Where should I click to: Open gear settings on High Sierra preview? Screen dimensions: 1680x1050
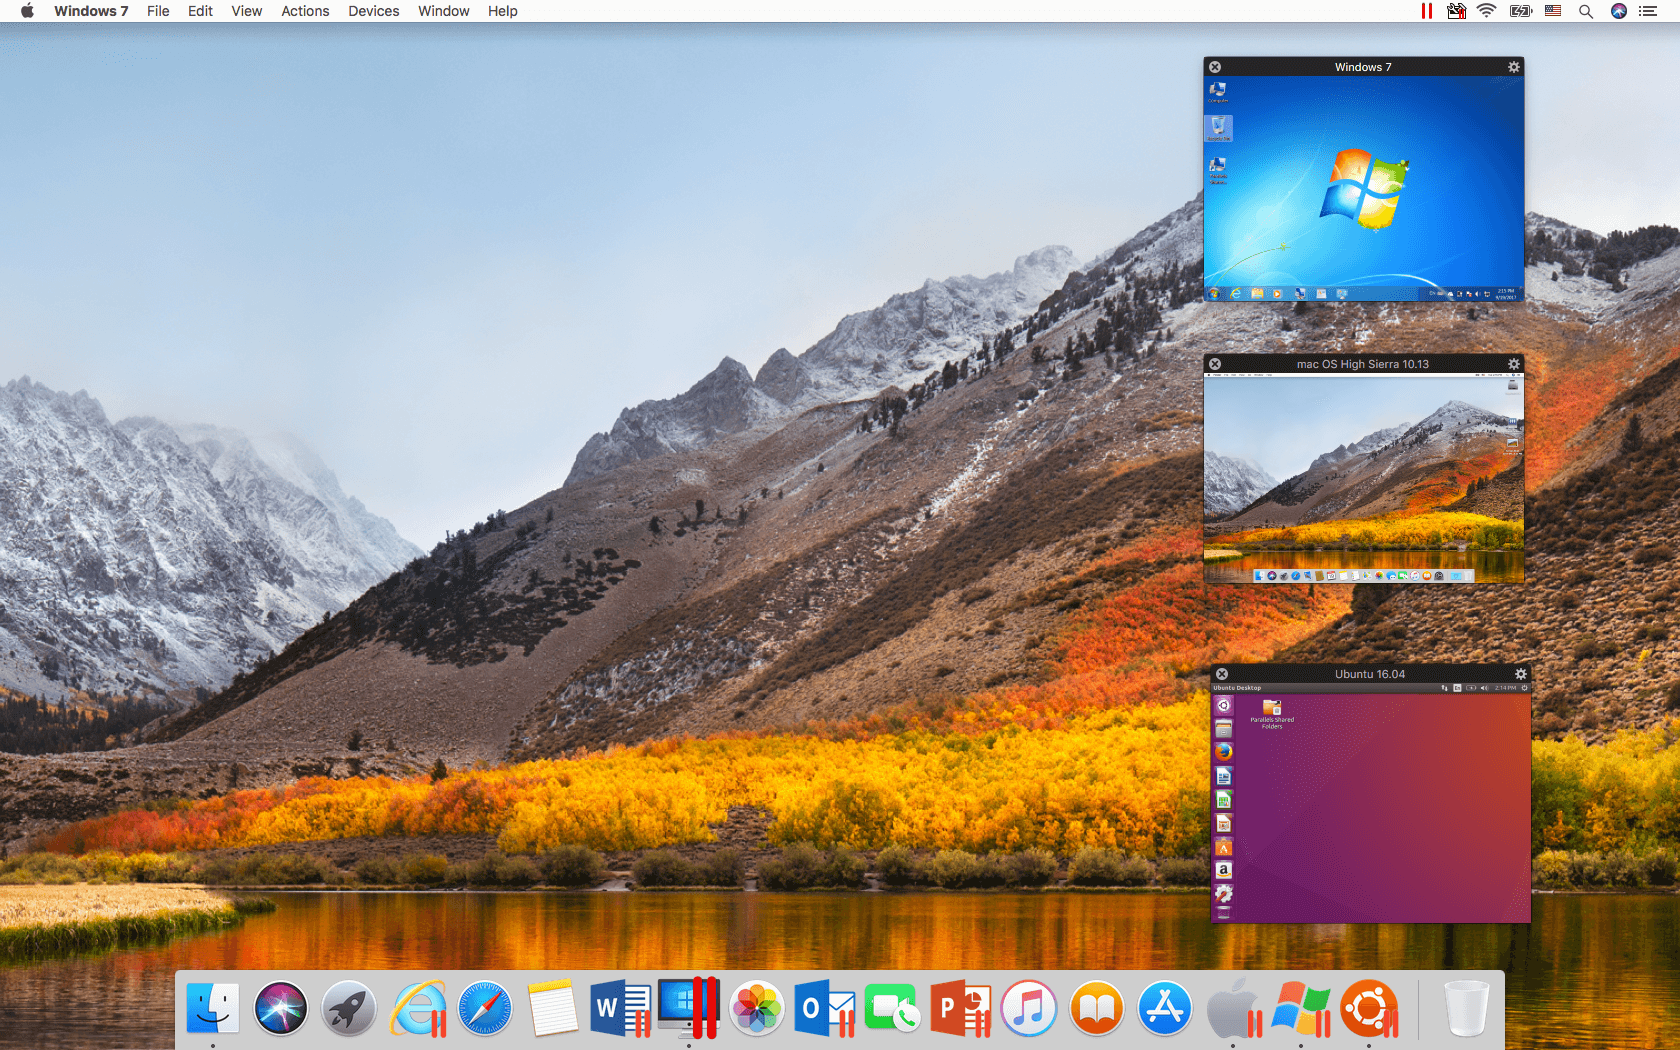coord(1514,364)
